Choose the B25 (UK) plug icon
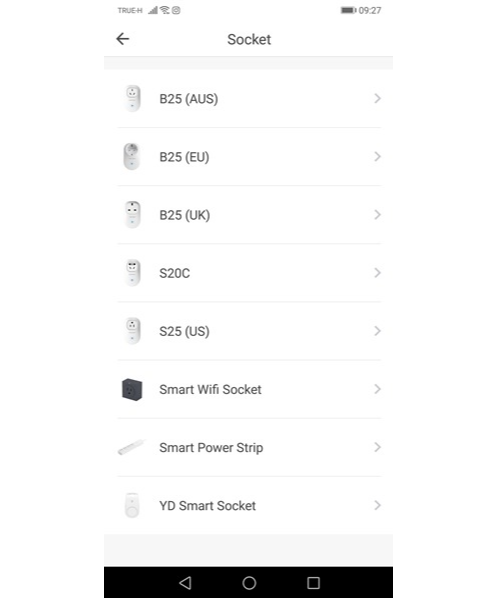 [132, 214]
